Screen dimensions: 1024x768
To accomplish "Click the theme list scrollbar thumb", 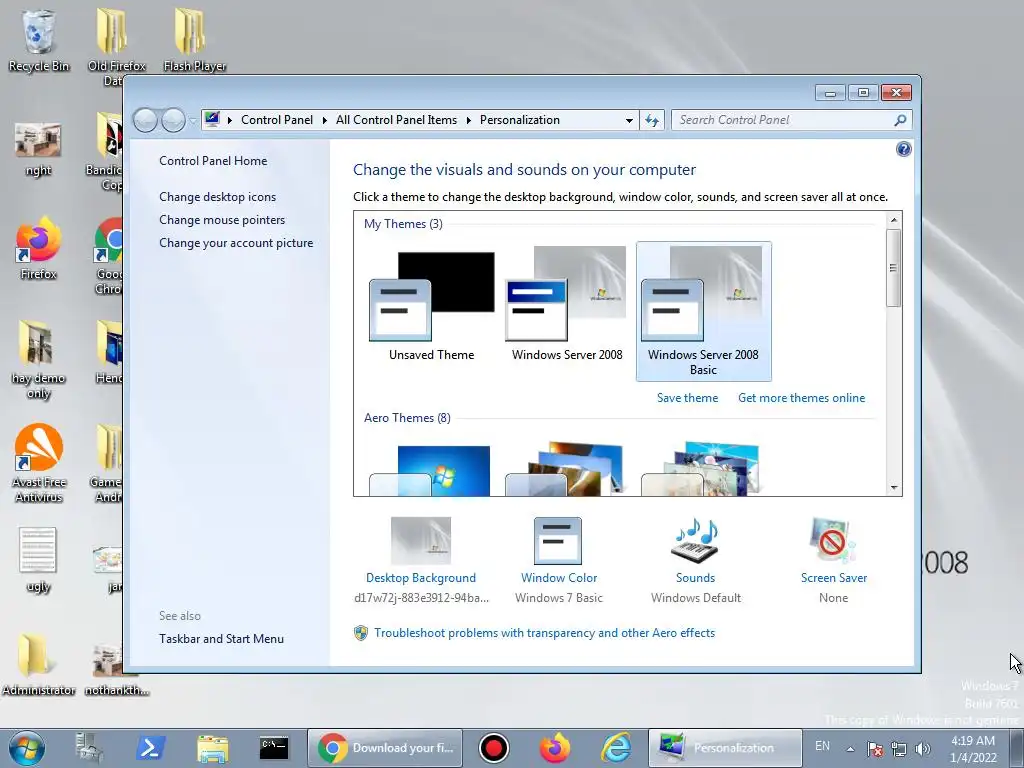I will point(894,268).
